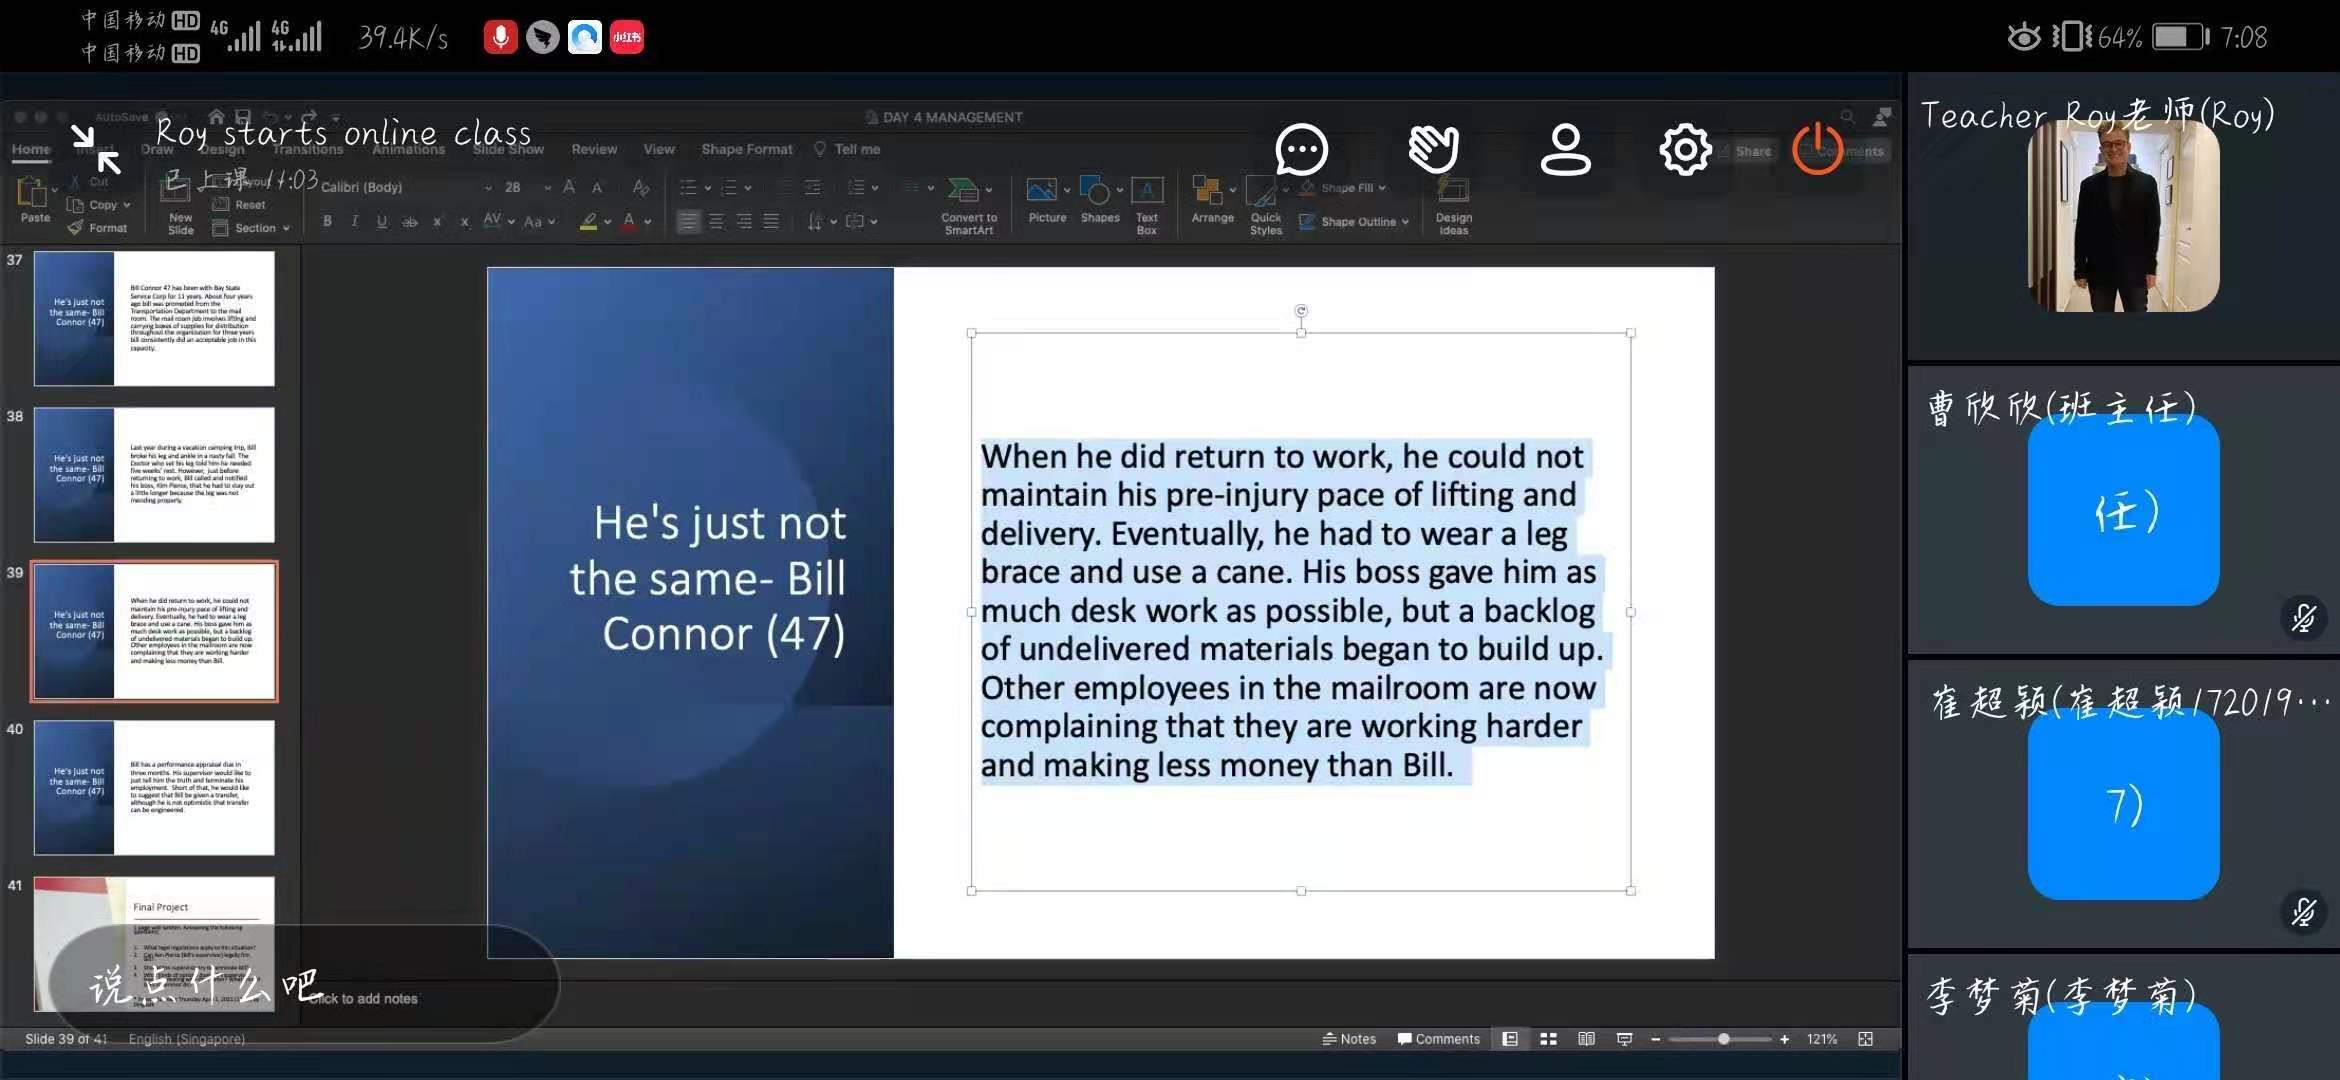This screenshot has width=2340, height=1080.
Task: Open the meeting chat bubble icon
Action: pos(1301,150)
